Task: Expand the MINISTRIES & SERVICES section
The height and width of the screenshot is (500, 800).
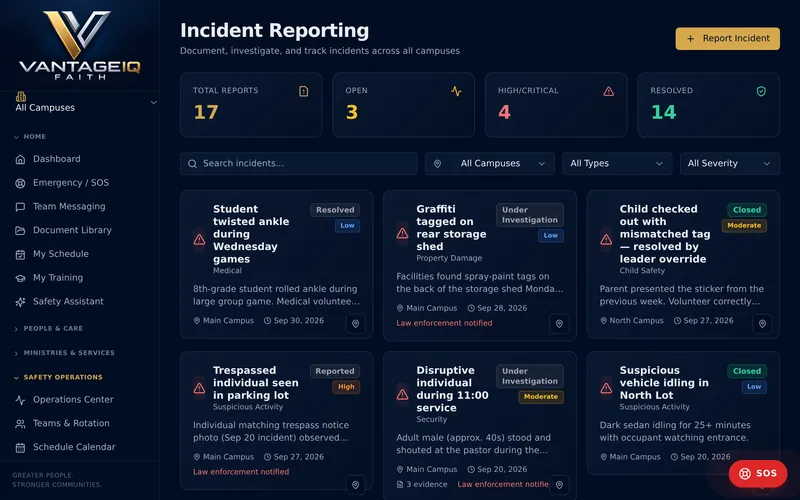Action: 64,353
